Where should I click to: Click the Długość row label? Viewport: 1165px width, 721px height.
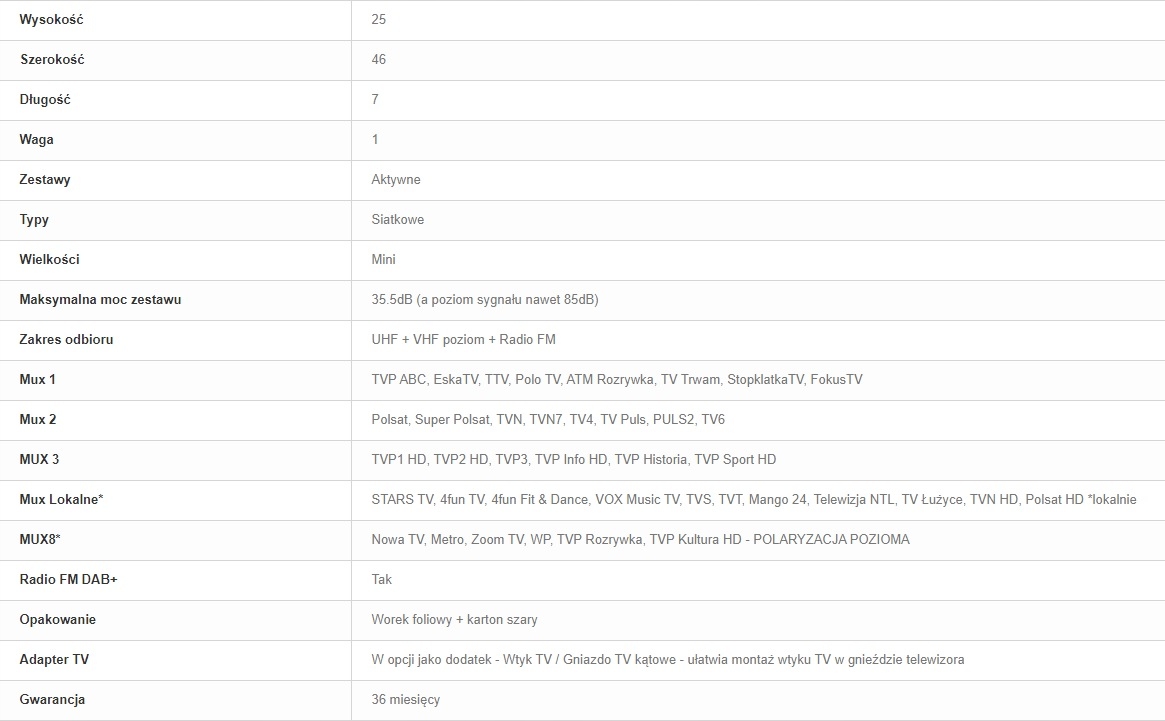45,99
